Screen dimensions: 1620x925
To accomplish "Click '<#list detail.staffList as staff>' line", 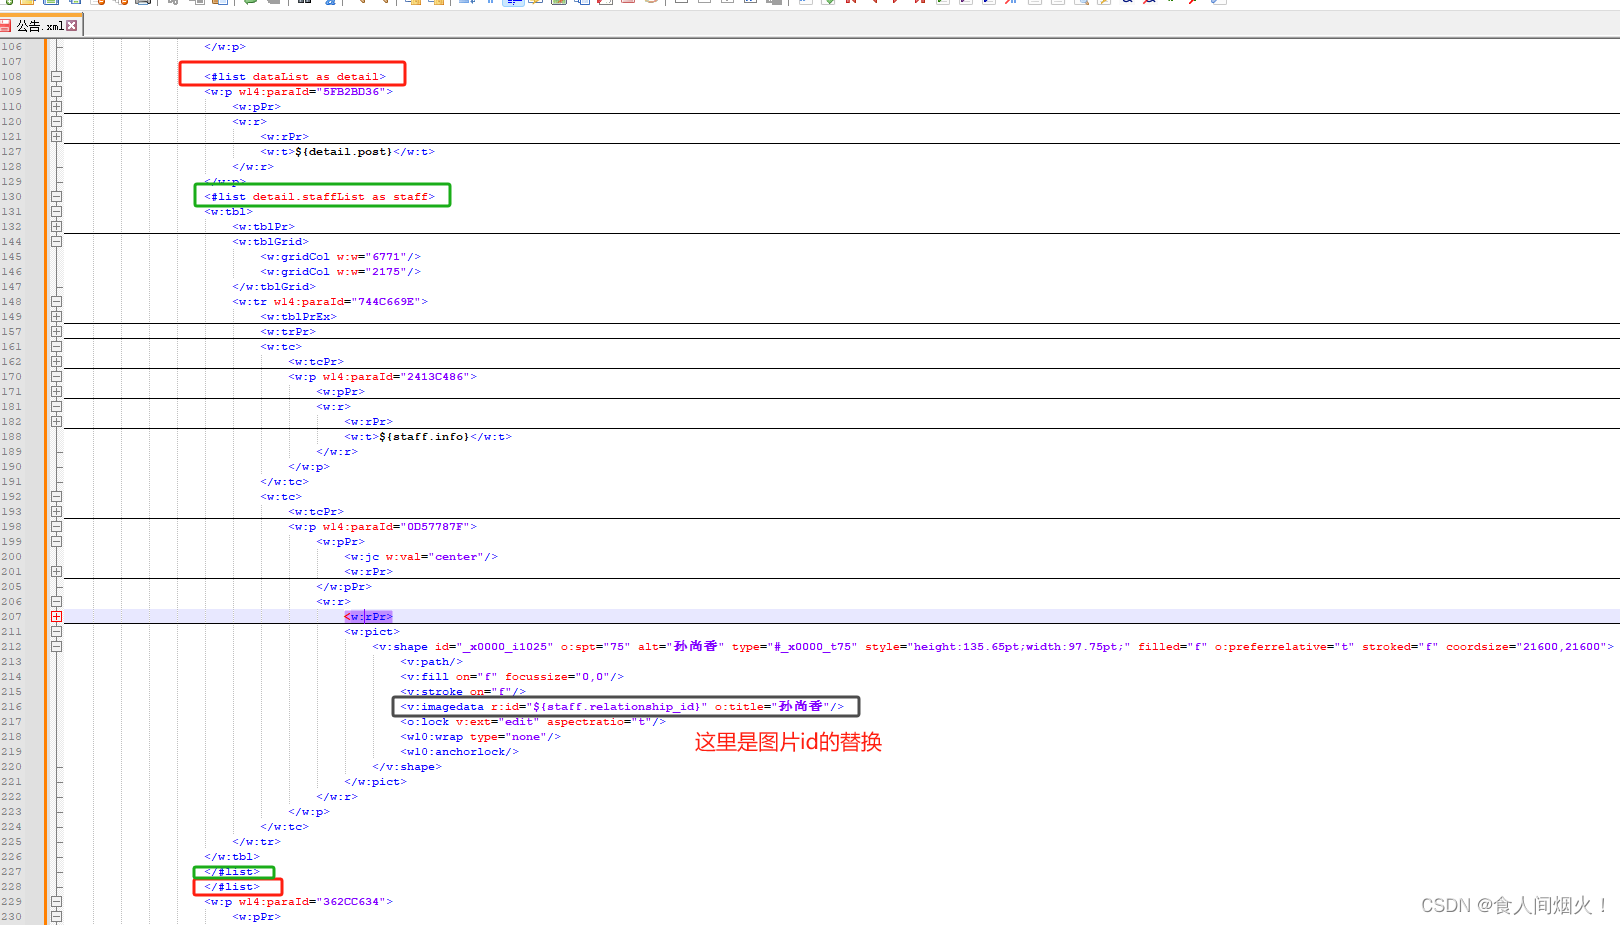I will pyautogui.click(x=320, y=197).
